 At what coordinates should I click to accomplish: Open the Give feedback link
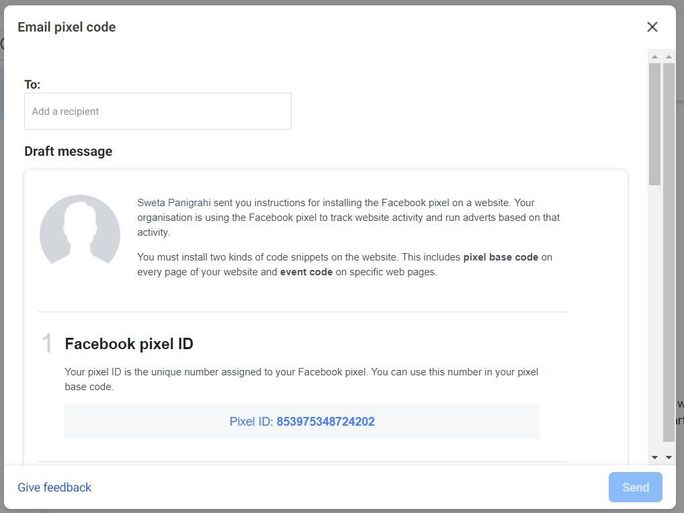coord(55,487)
